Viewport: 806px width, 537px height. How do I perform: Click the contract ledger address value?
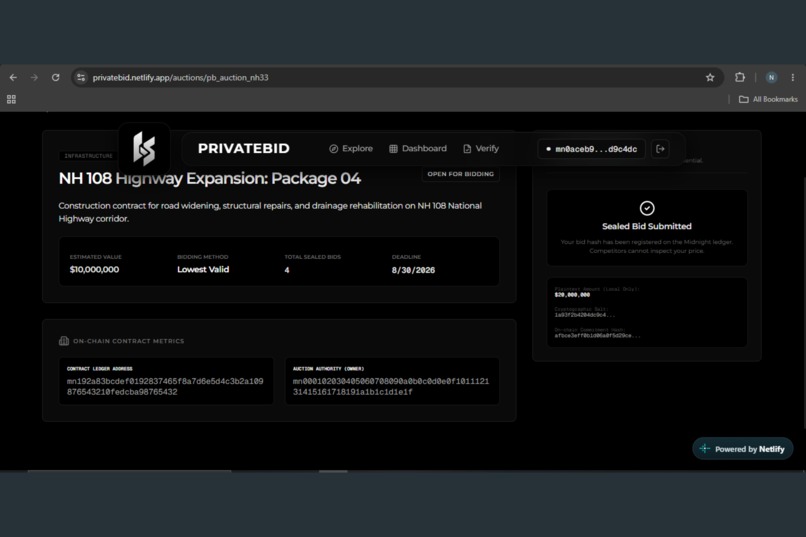165,386
